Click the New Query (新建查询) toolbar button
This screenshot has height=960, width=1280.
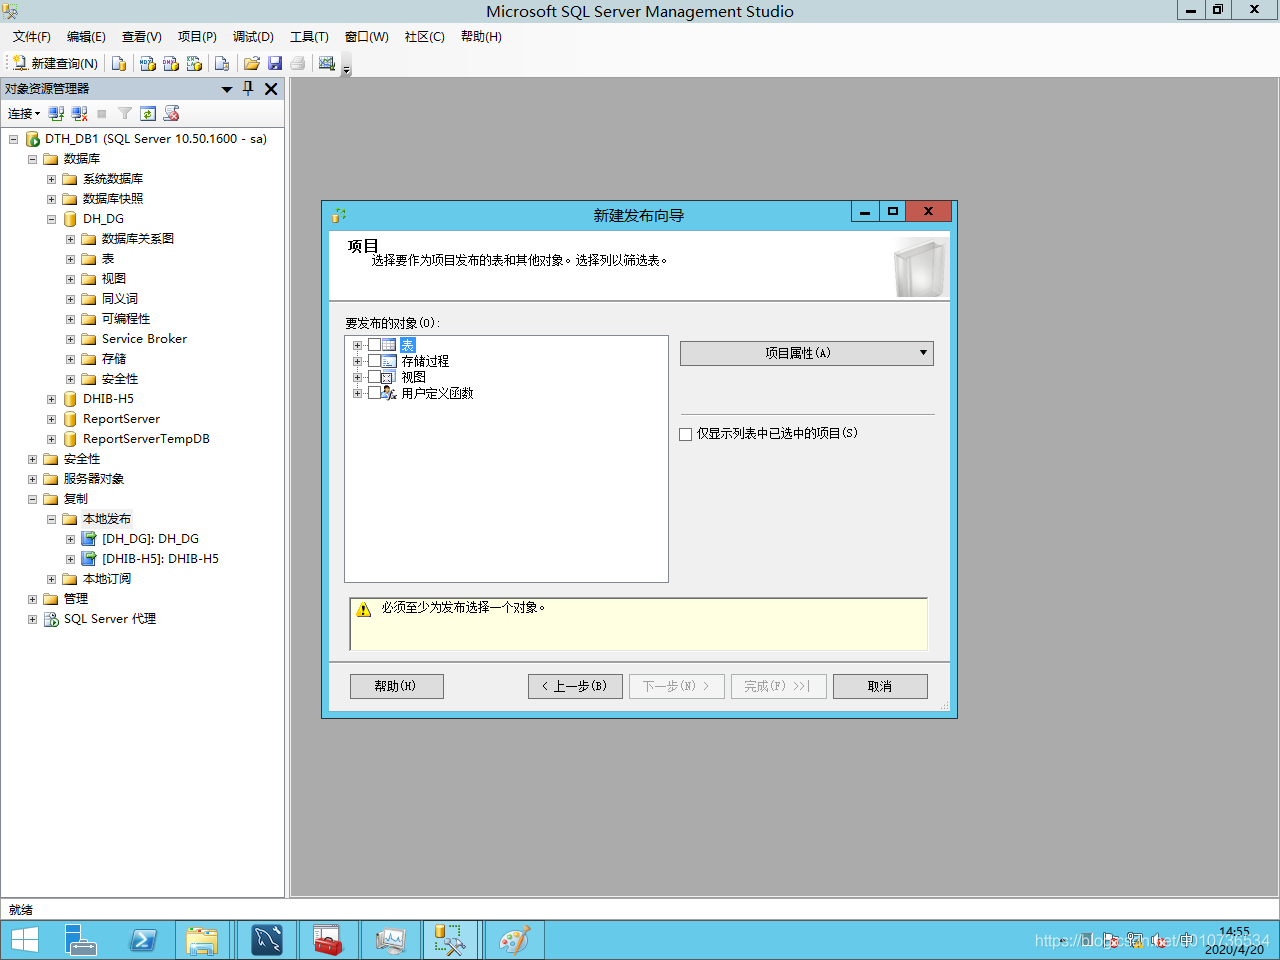tap(55, 63)
